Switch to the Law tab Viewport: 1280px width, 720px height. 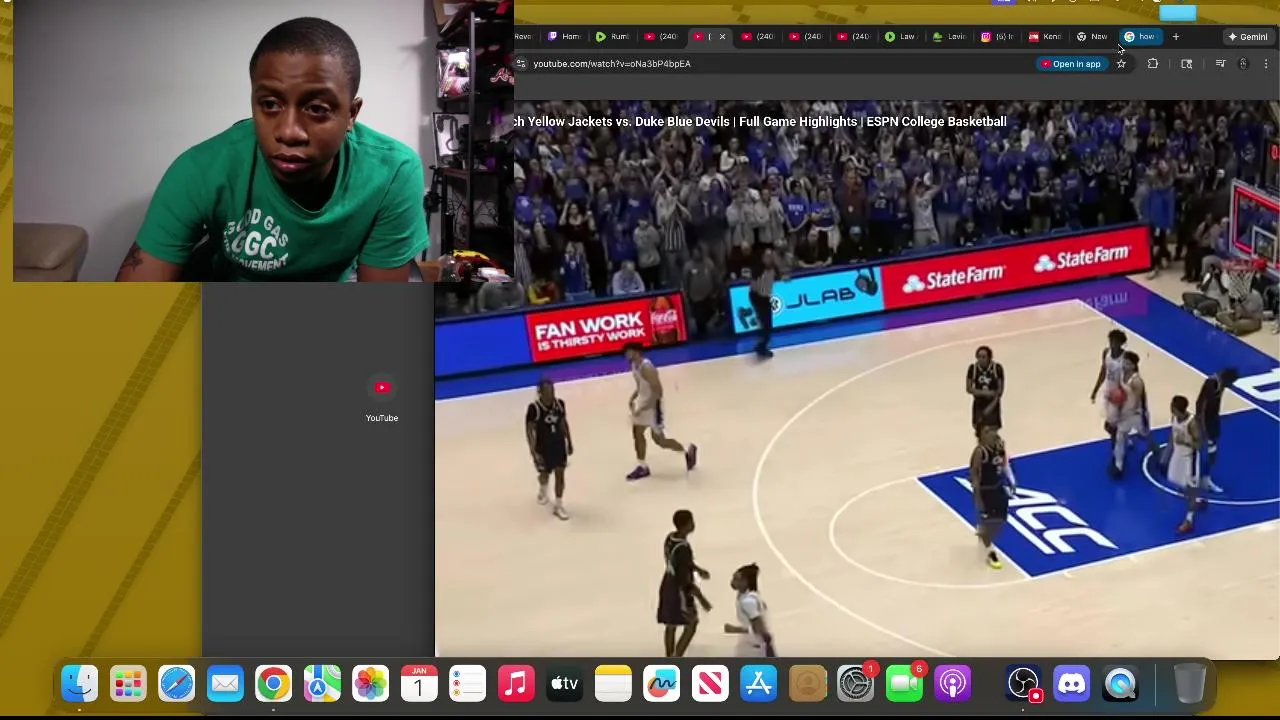900,37
